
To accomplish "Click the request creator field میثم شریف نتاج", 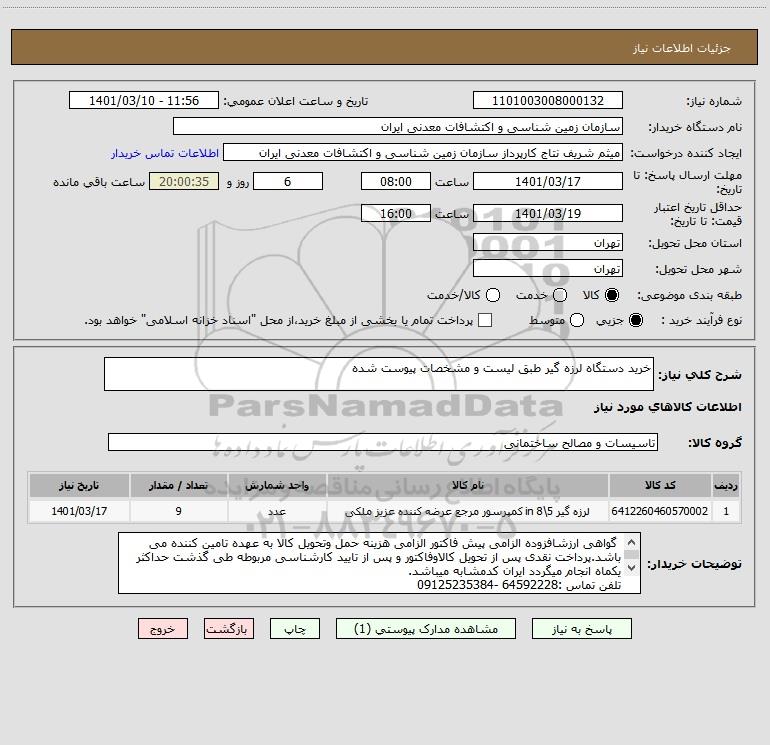I will (423, 153).
